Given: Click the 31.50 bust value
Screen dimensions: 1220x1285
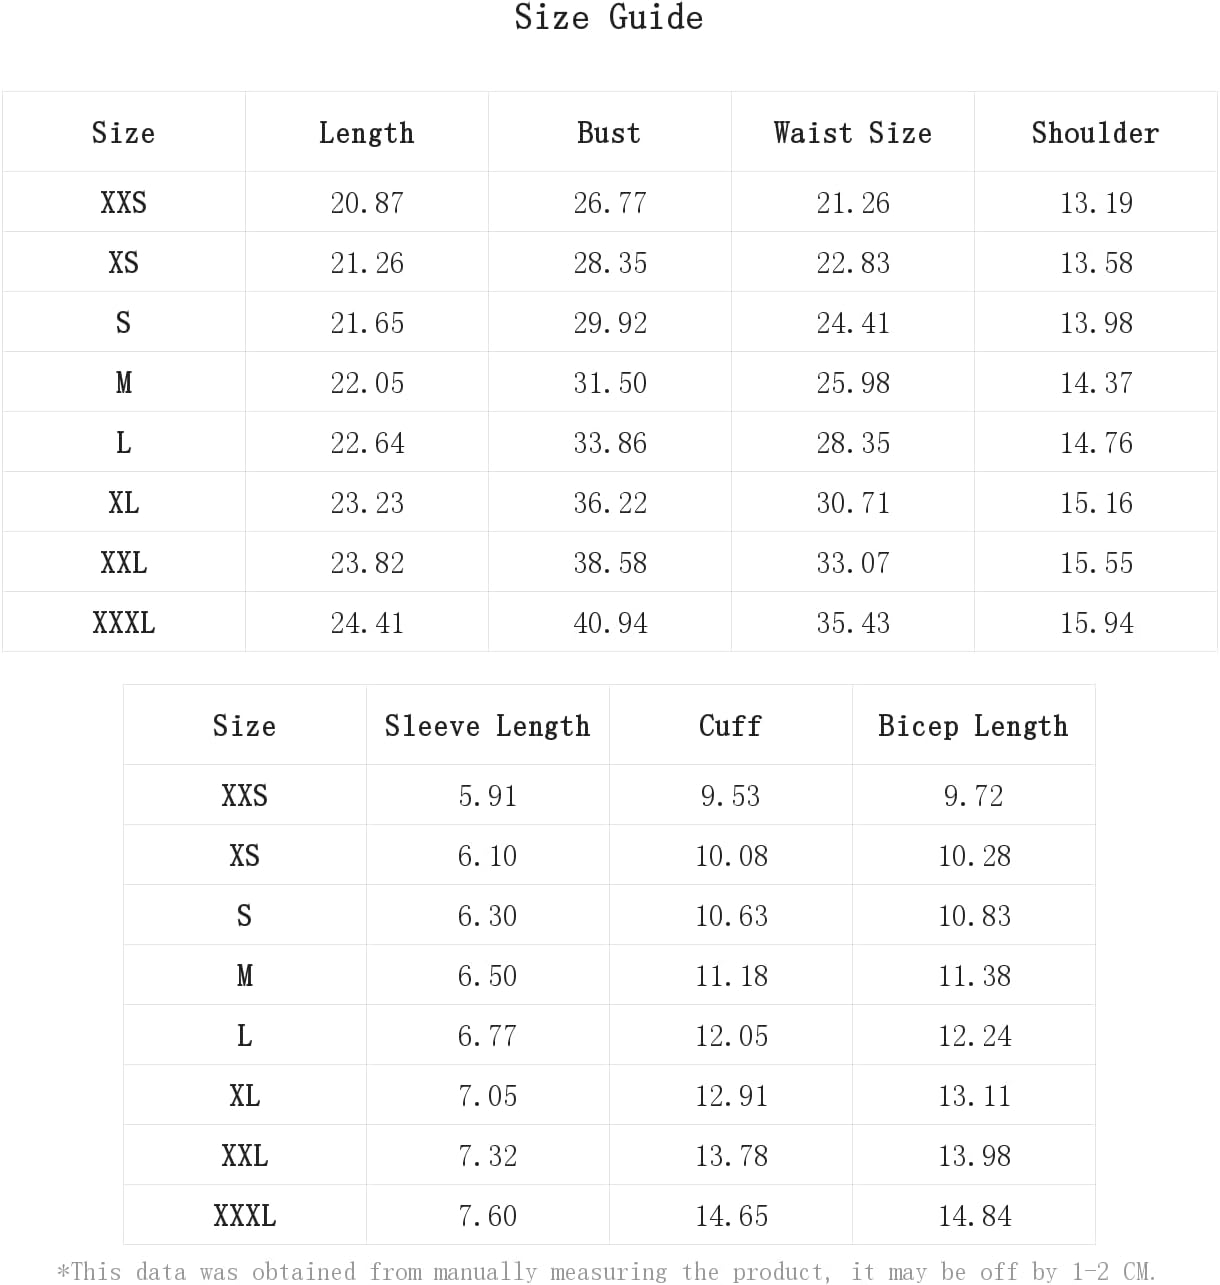Looking at the screenshot, I should (x=610, y=383).
